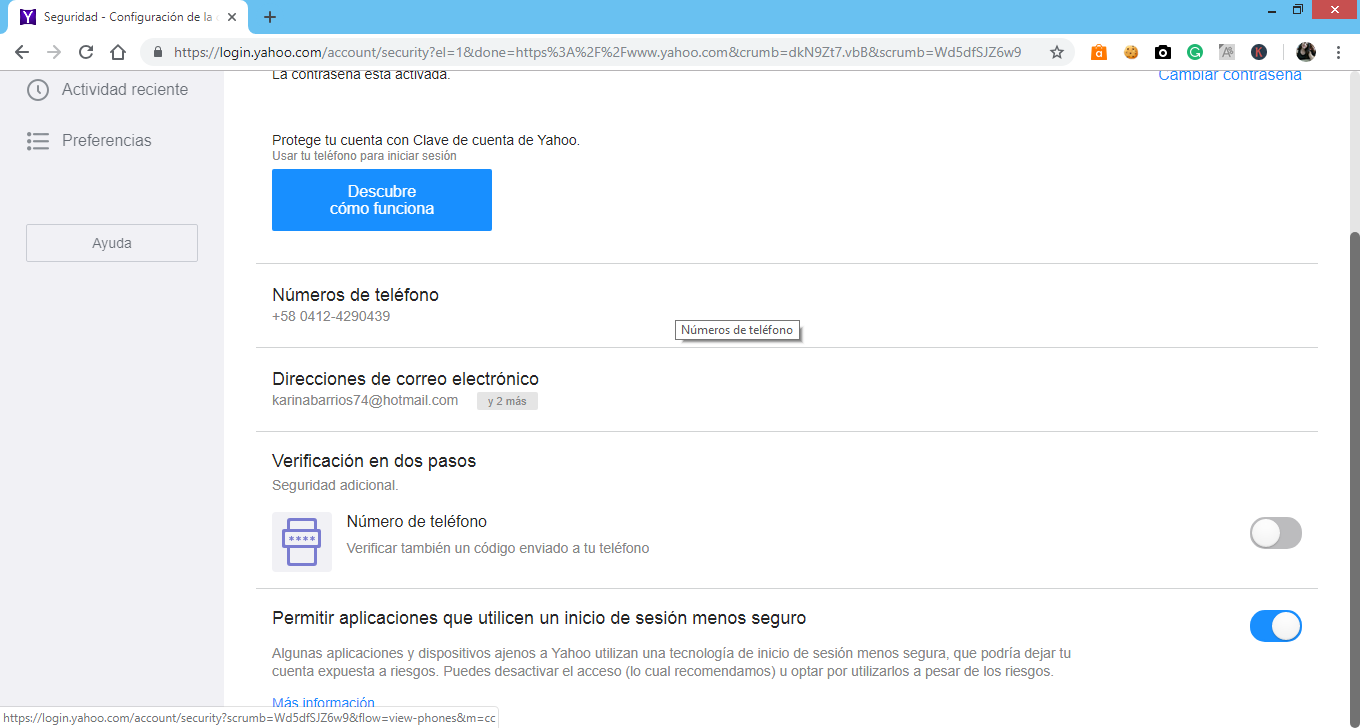Bookmark this page with the star icon
This screenshot has height=728, width=1360.
[x=1057, y=52]
